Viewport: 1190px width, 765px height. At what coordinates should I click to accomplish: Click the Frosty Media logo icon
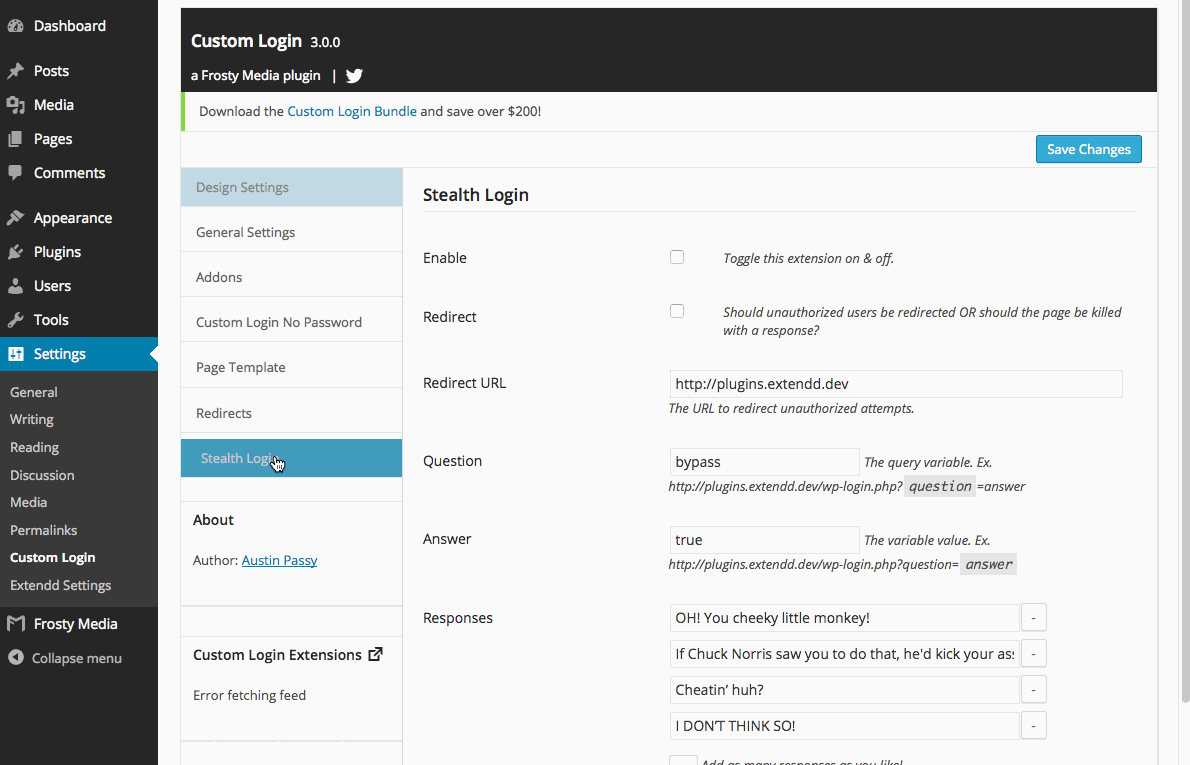tap(15, 624)
